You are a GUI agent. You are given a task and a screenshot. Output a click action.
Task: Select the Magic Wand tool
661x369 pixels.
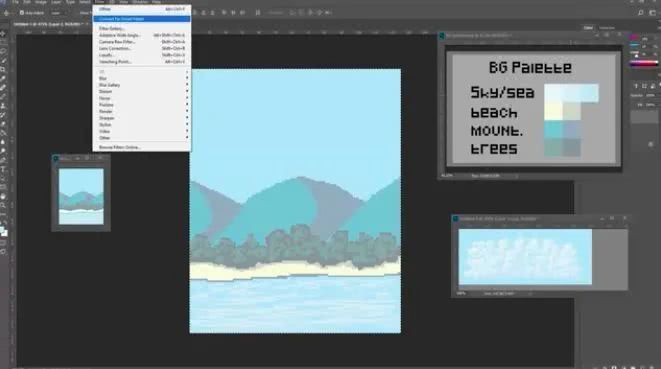pos(3,60)
